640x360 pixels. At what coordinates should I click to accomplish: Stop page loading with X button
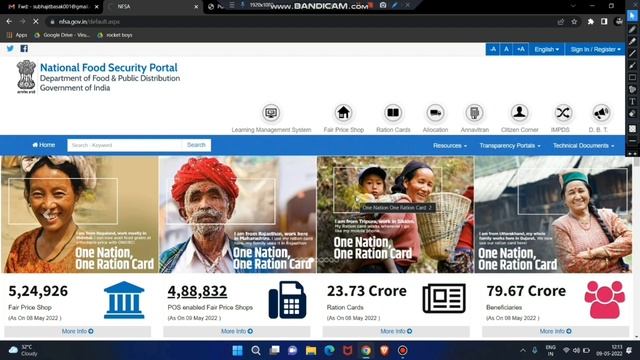pyautogui.click(x=36, y=21)
